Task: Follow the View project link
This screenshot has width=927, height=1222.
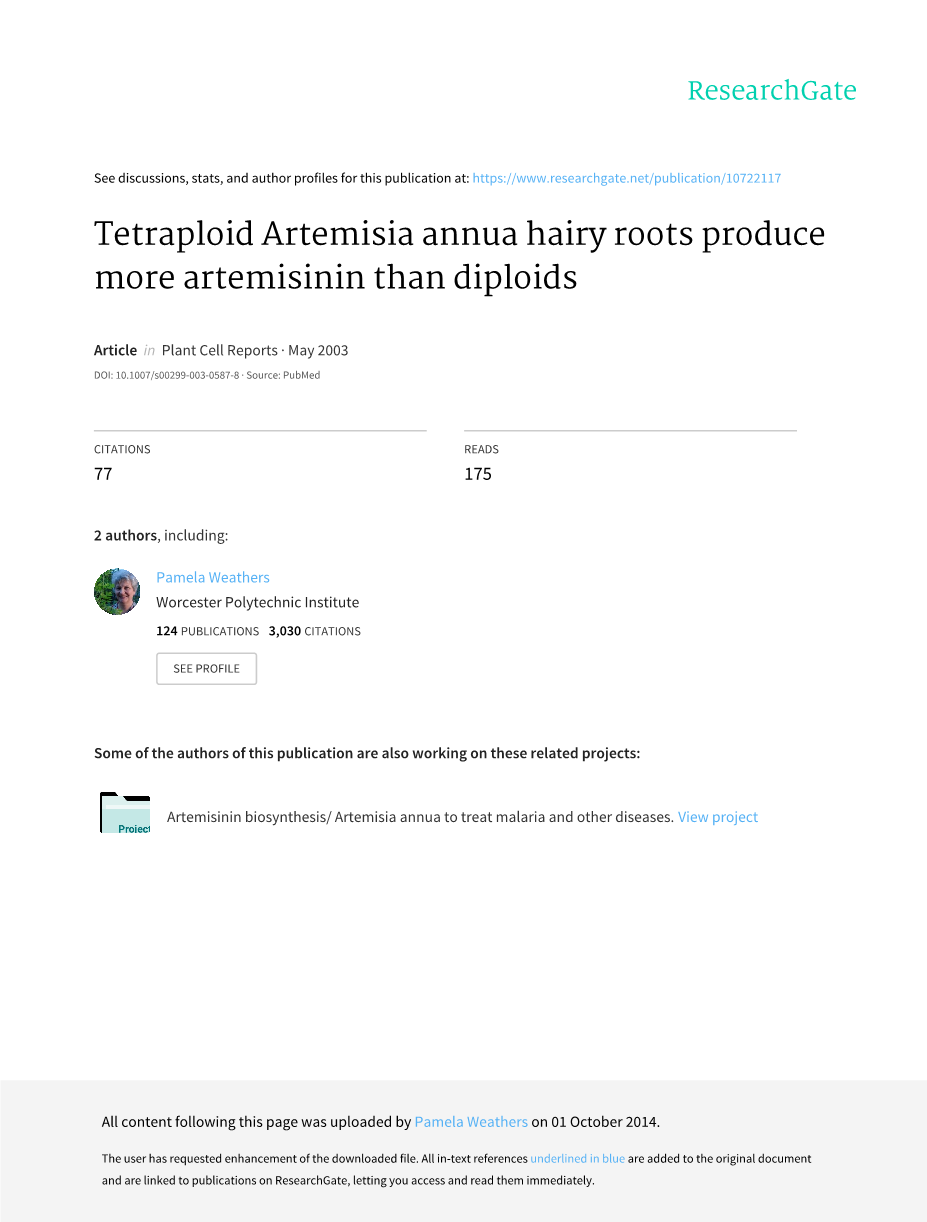Action: (x=717, y=817)
